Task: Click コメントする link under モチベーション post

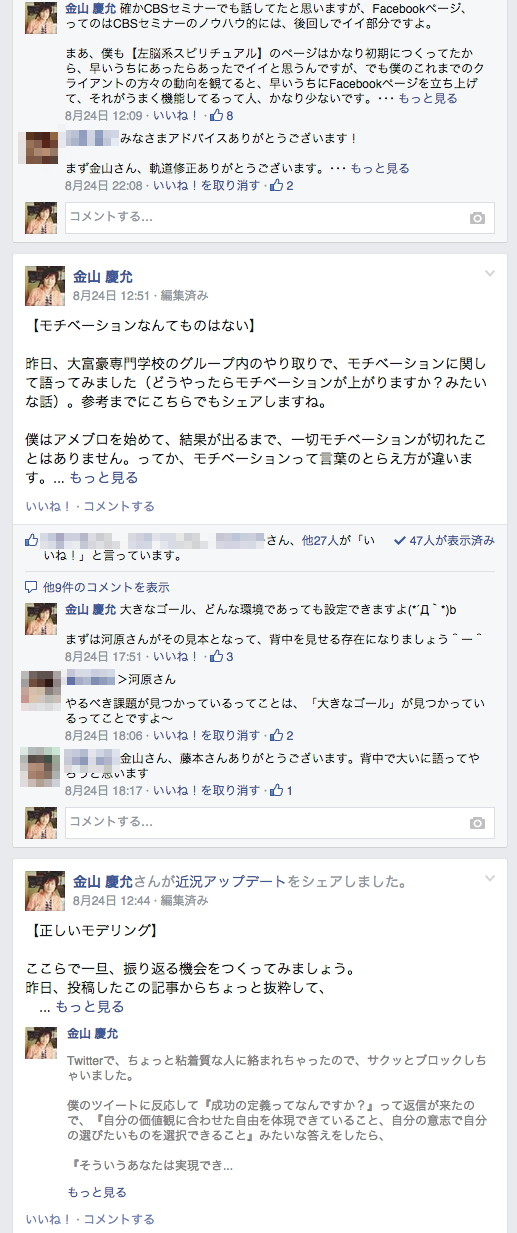Action: point(119,506)
